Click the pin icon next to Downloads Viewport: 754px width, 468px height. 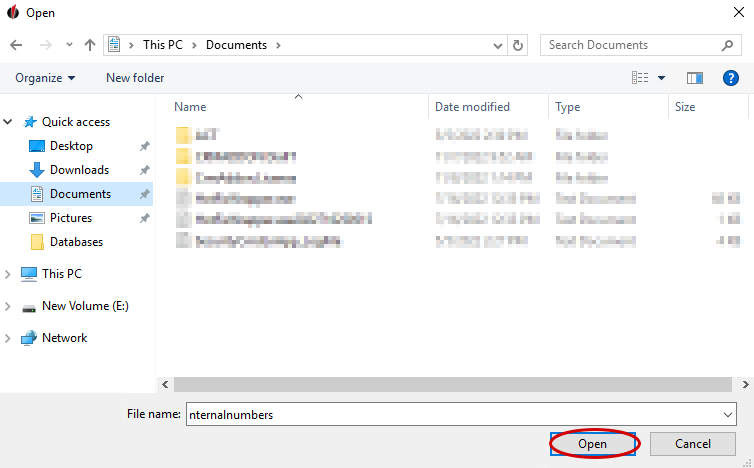tap(144, 170)
